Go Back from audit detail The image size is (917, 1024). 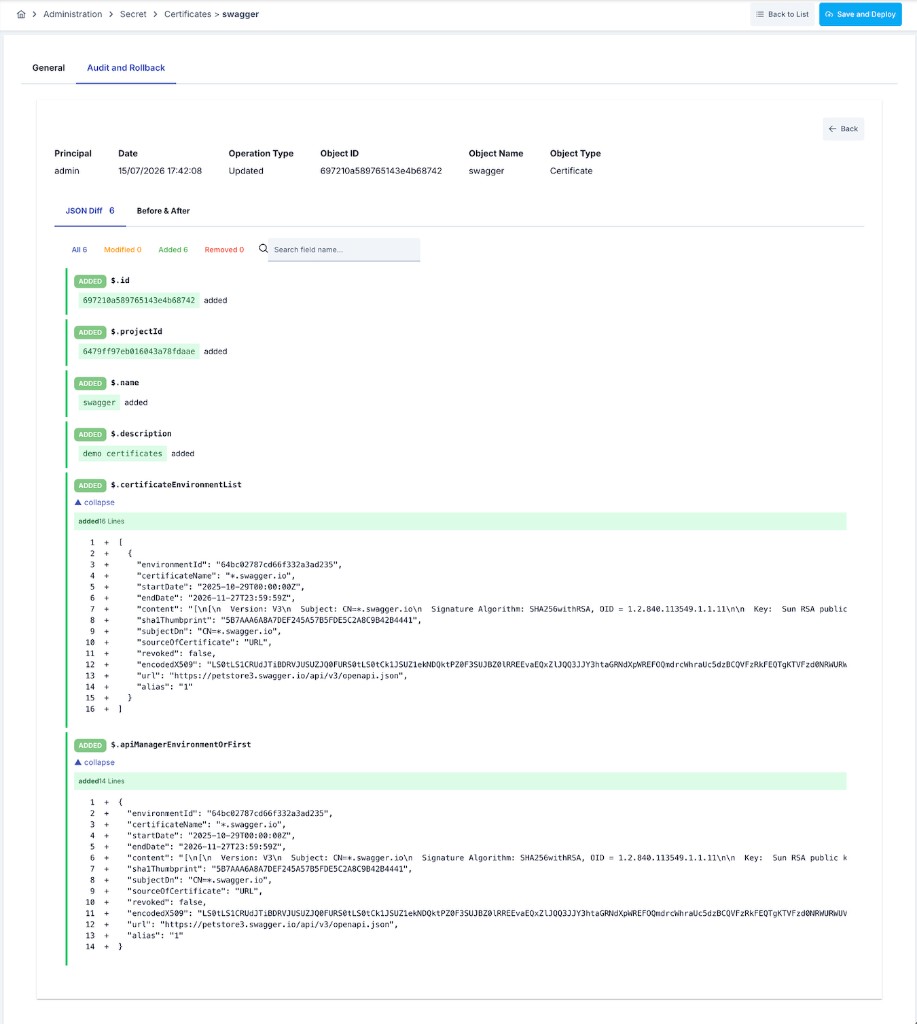pyautogui.click(x=843, y=129)
